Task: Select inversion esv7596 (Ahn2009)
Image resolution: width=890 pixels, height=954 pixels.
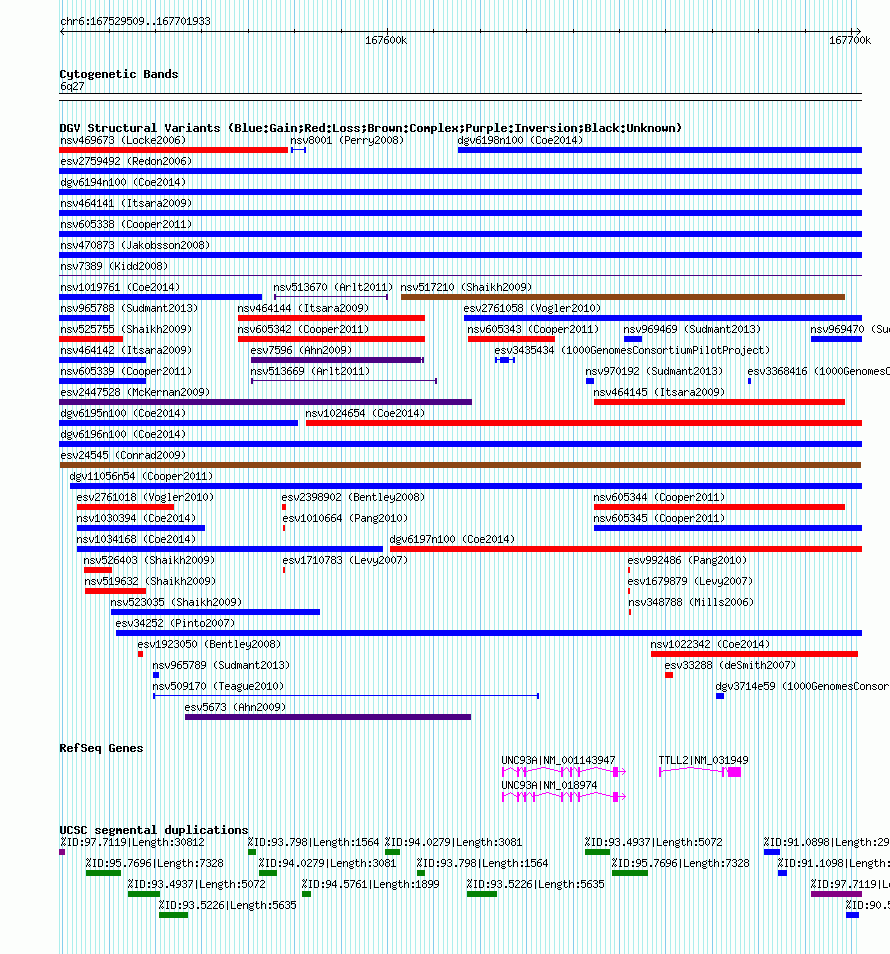Action: pyautogui.click(x=337, y=360)
